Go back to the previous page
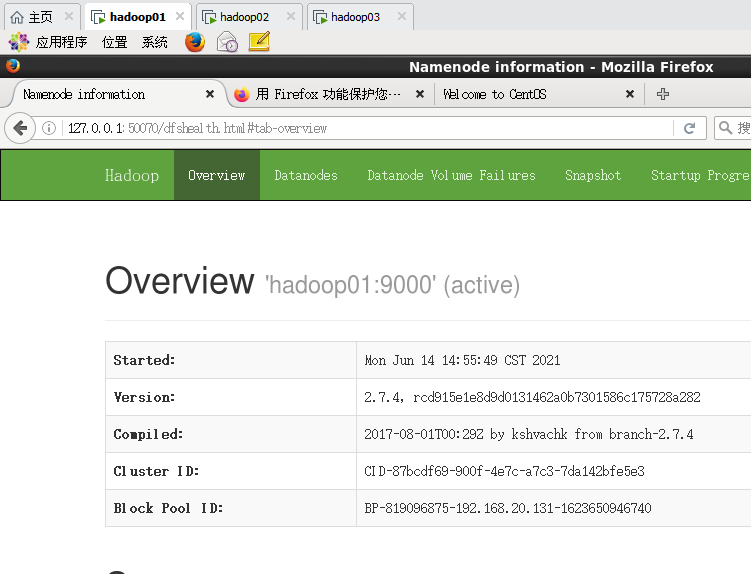Viewport: 751px width, 574px height. [20, 128]
